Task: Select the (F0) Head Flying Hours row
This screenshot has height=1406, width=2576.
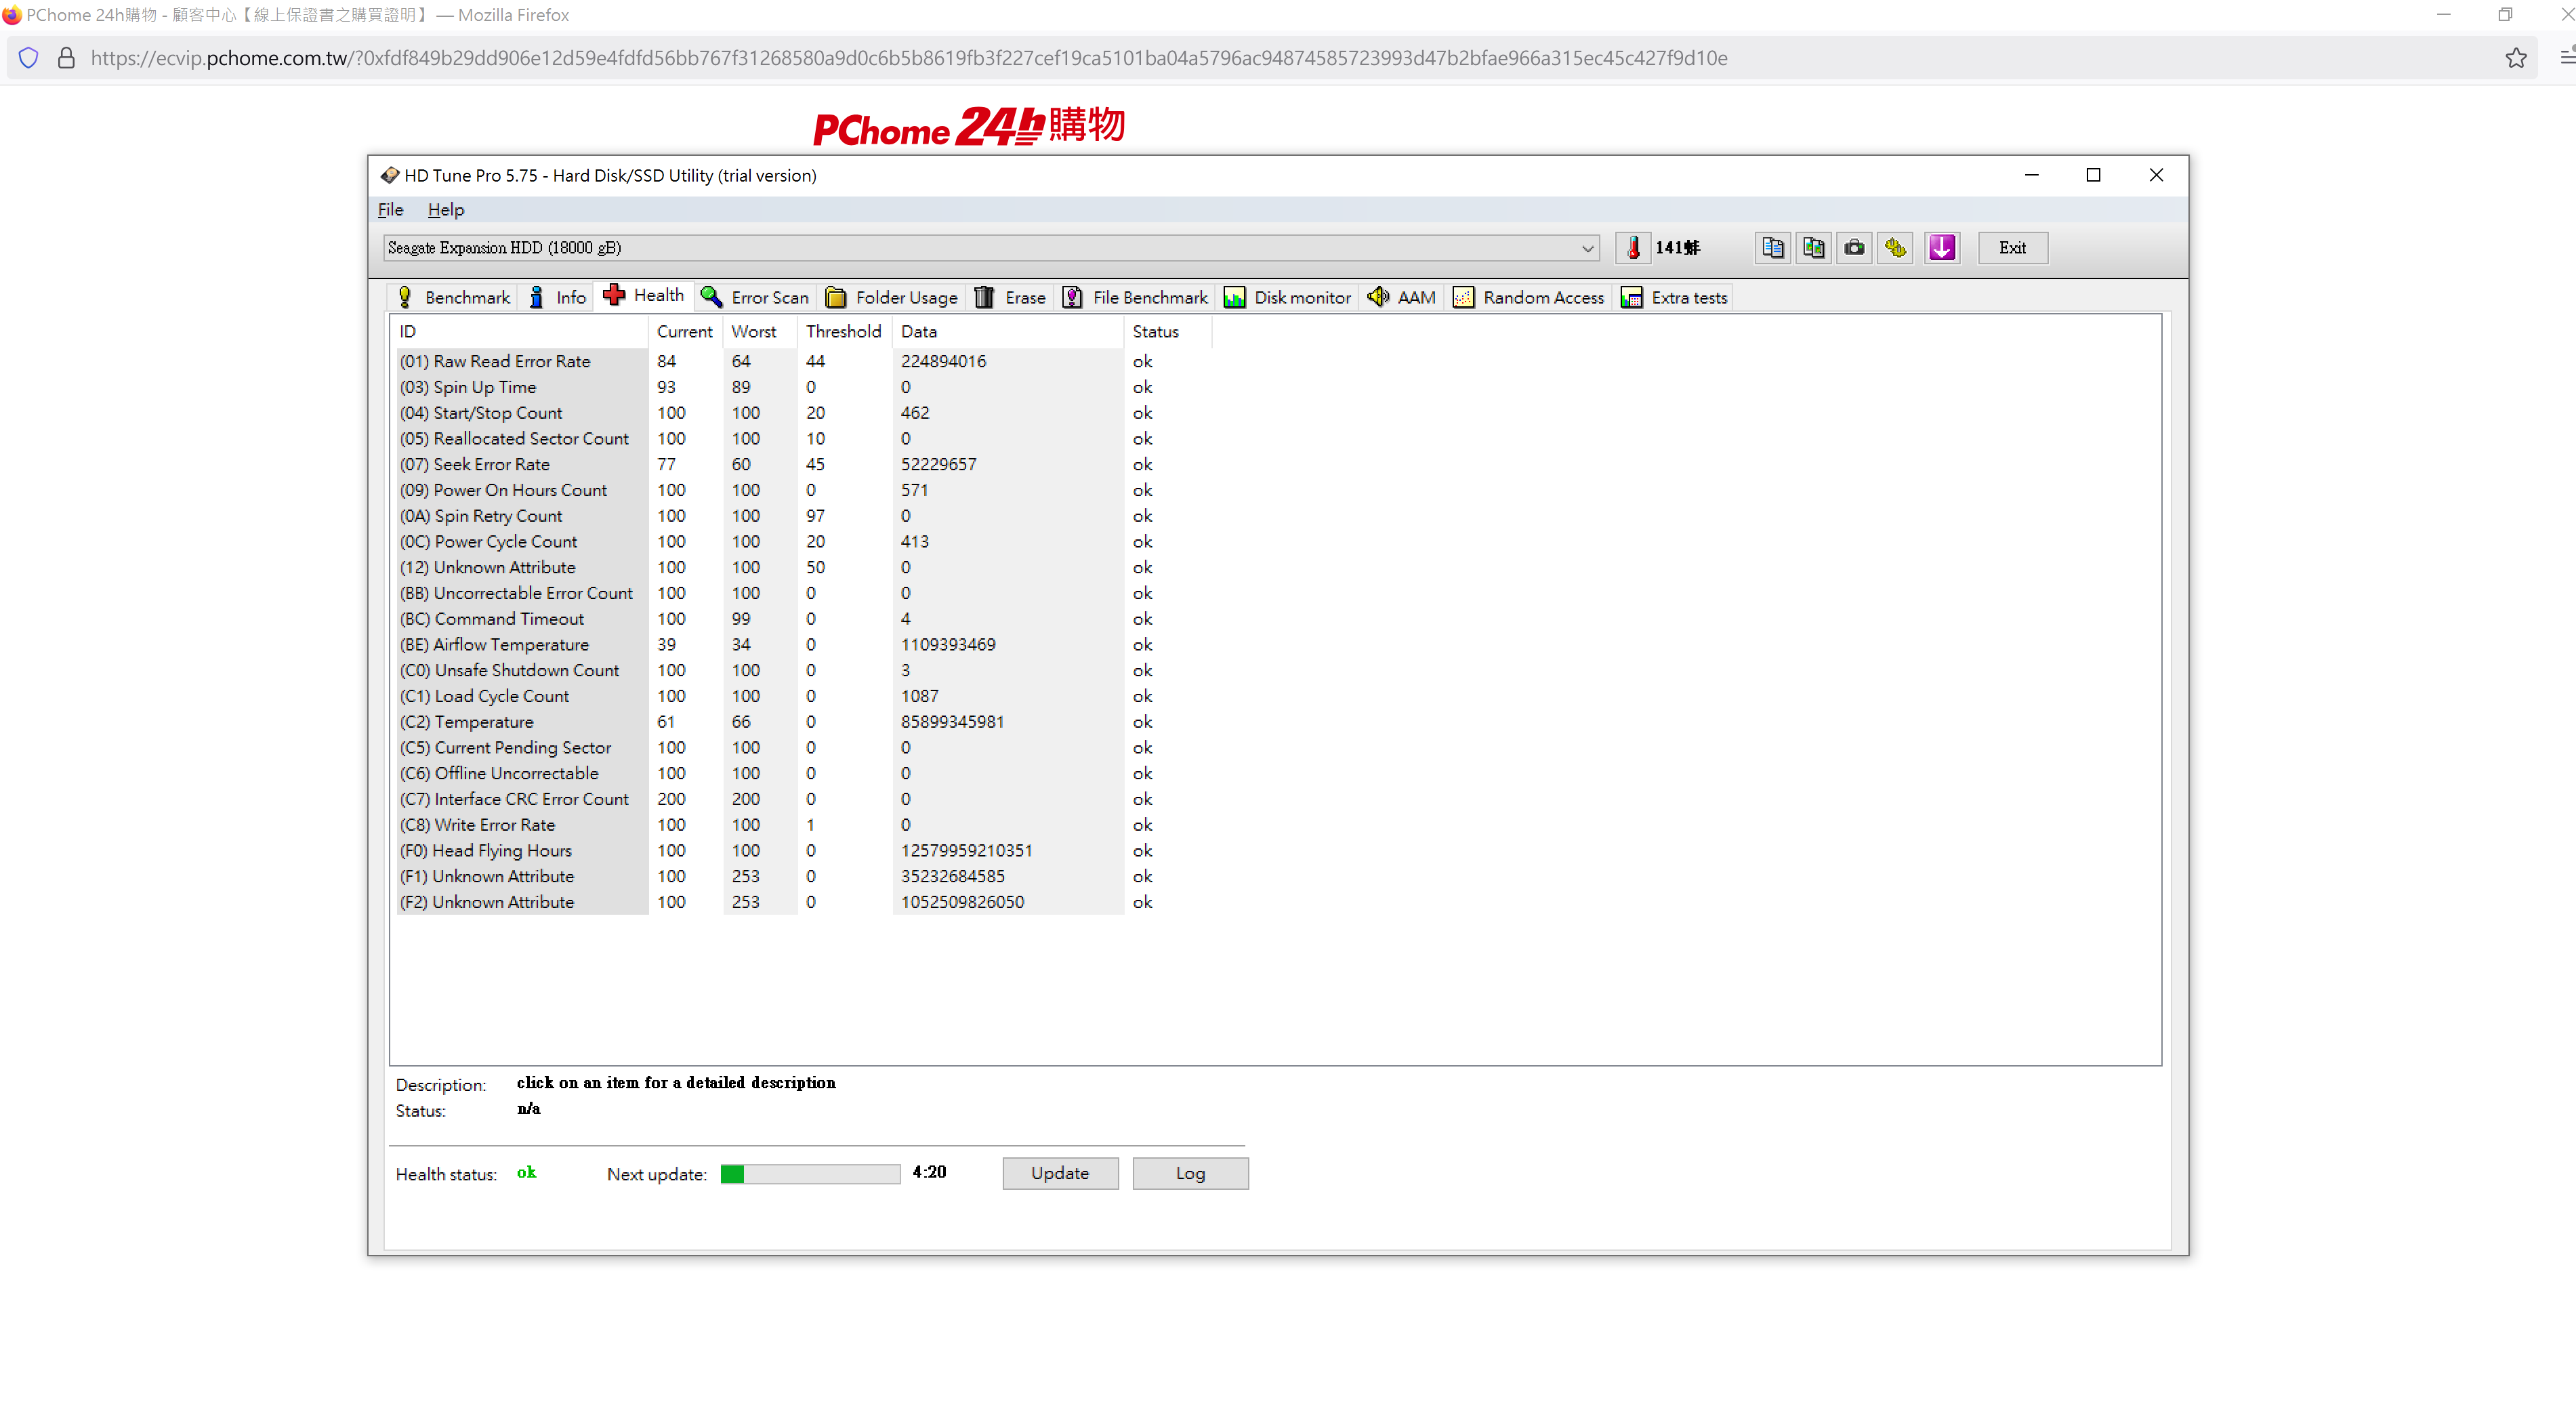Action: [x=805, y=850]
